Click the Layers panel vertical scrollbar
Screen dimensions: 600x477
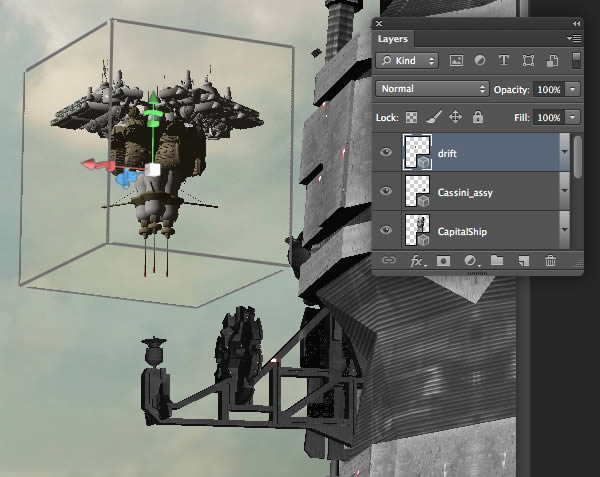tap(578, 157)
